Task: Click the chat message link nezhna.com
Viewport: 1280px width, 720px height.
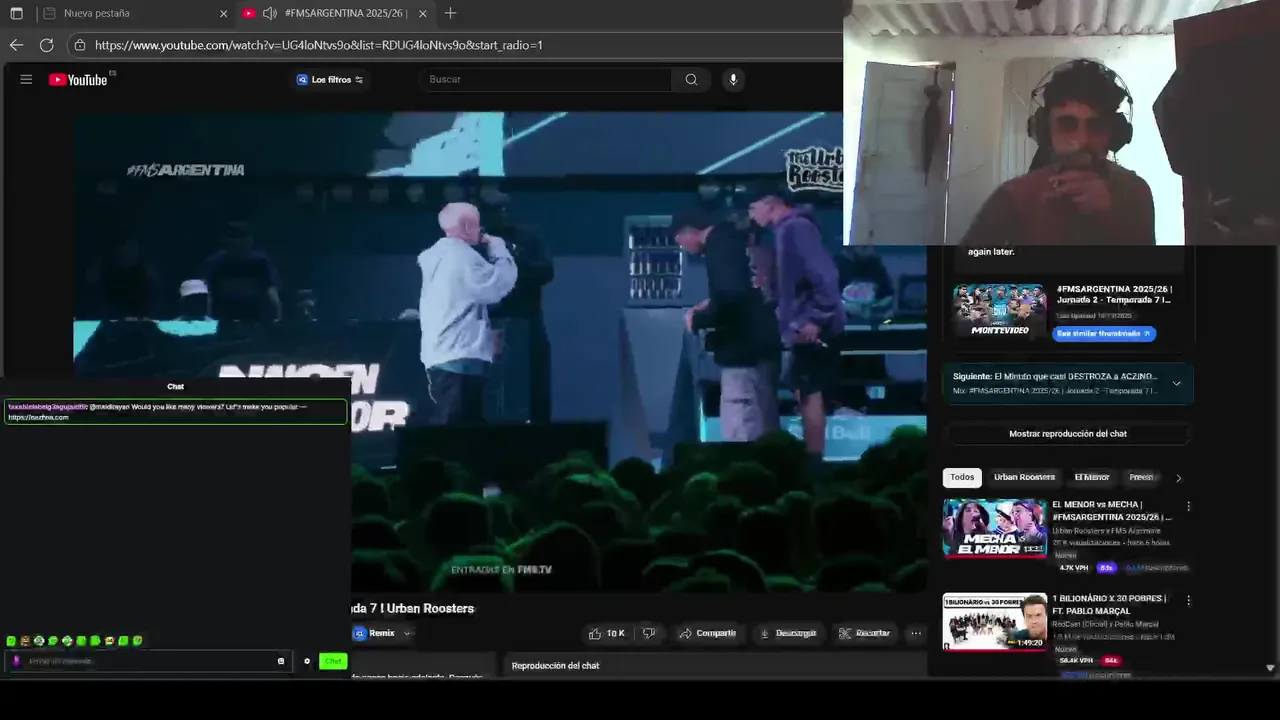Action: [x=39, y=417]
